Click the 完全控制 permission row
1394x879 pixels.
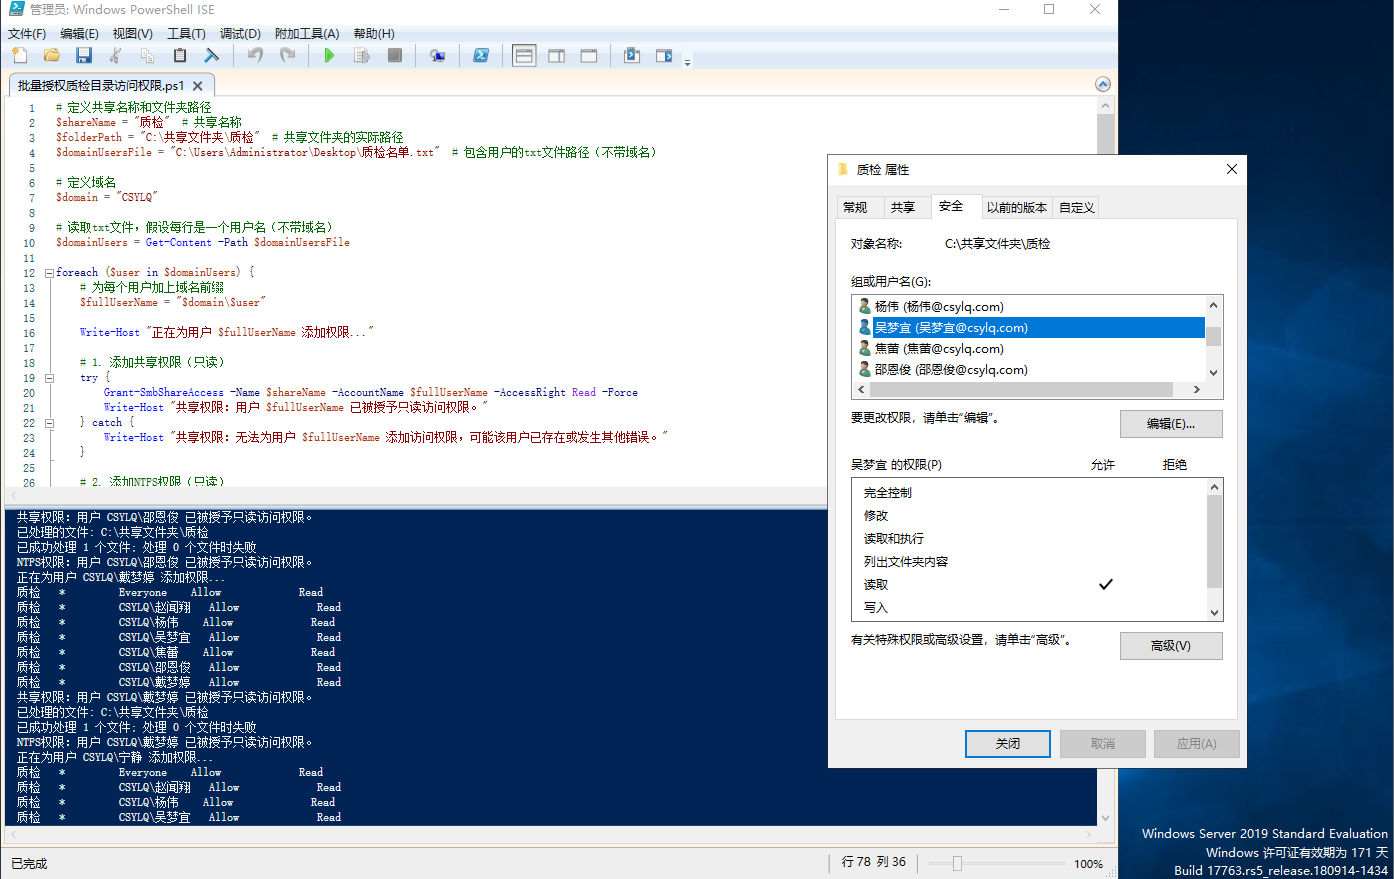coord(1030,493)
